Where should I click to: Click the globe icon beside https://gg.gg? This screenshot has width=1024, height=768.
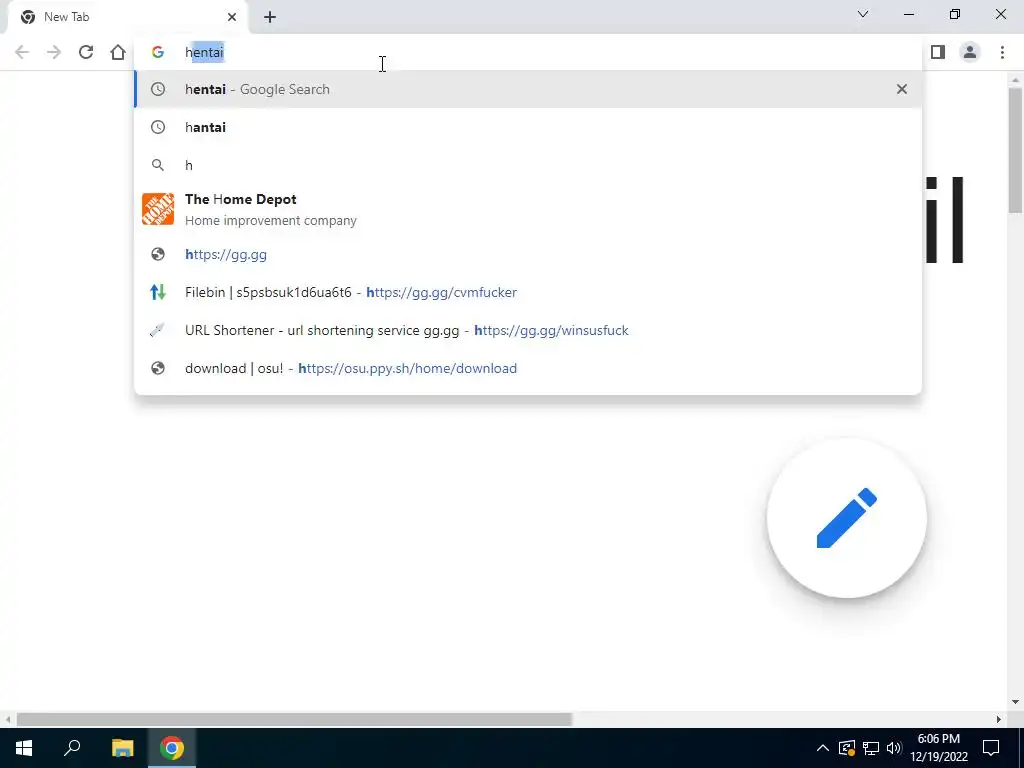point(158,254)
